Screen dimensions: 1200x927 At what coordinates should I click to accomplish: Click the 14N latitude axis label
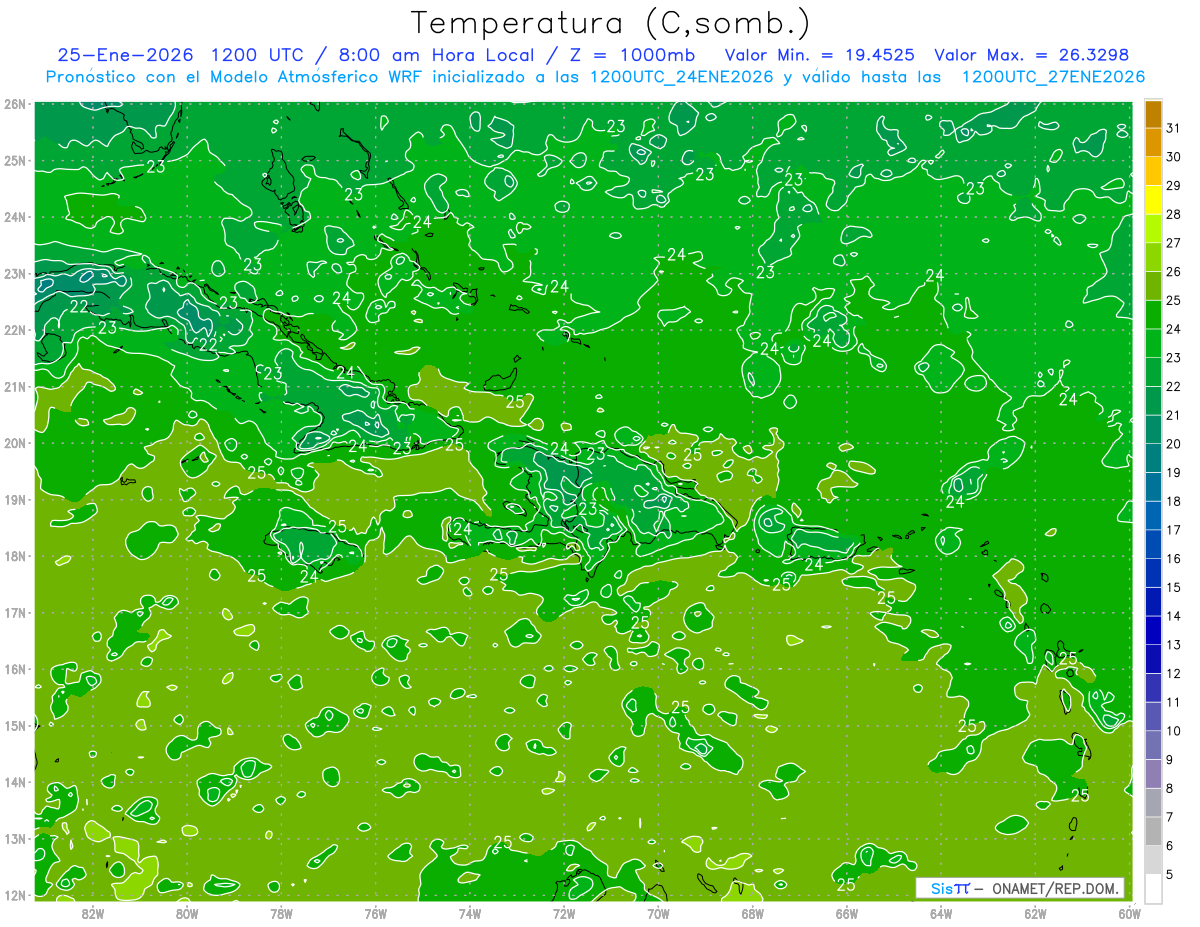click(16, 782)
